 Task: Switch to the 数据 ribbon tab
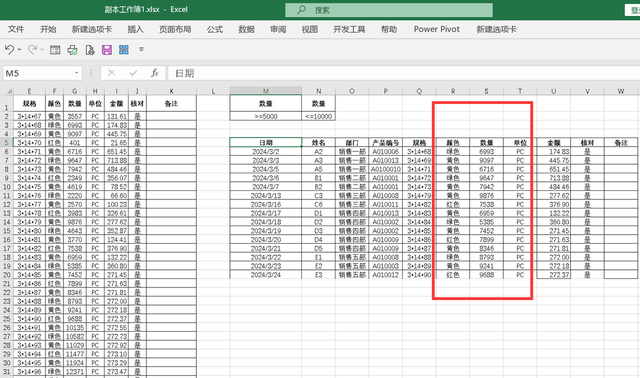pyautogui.click(x=247, y=29)
